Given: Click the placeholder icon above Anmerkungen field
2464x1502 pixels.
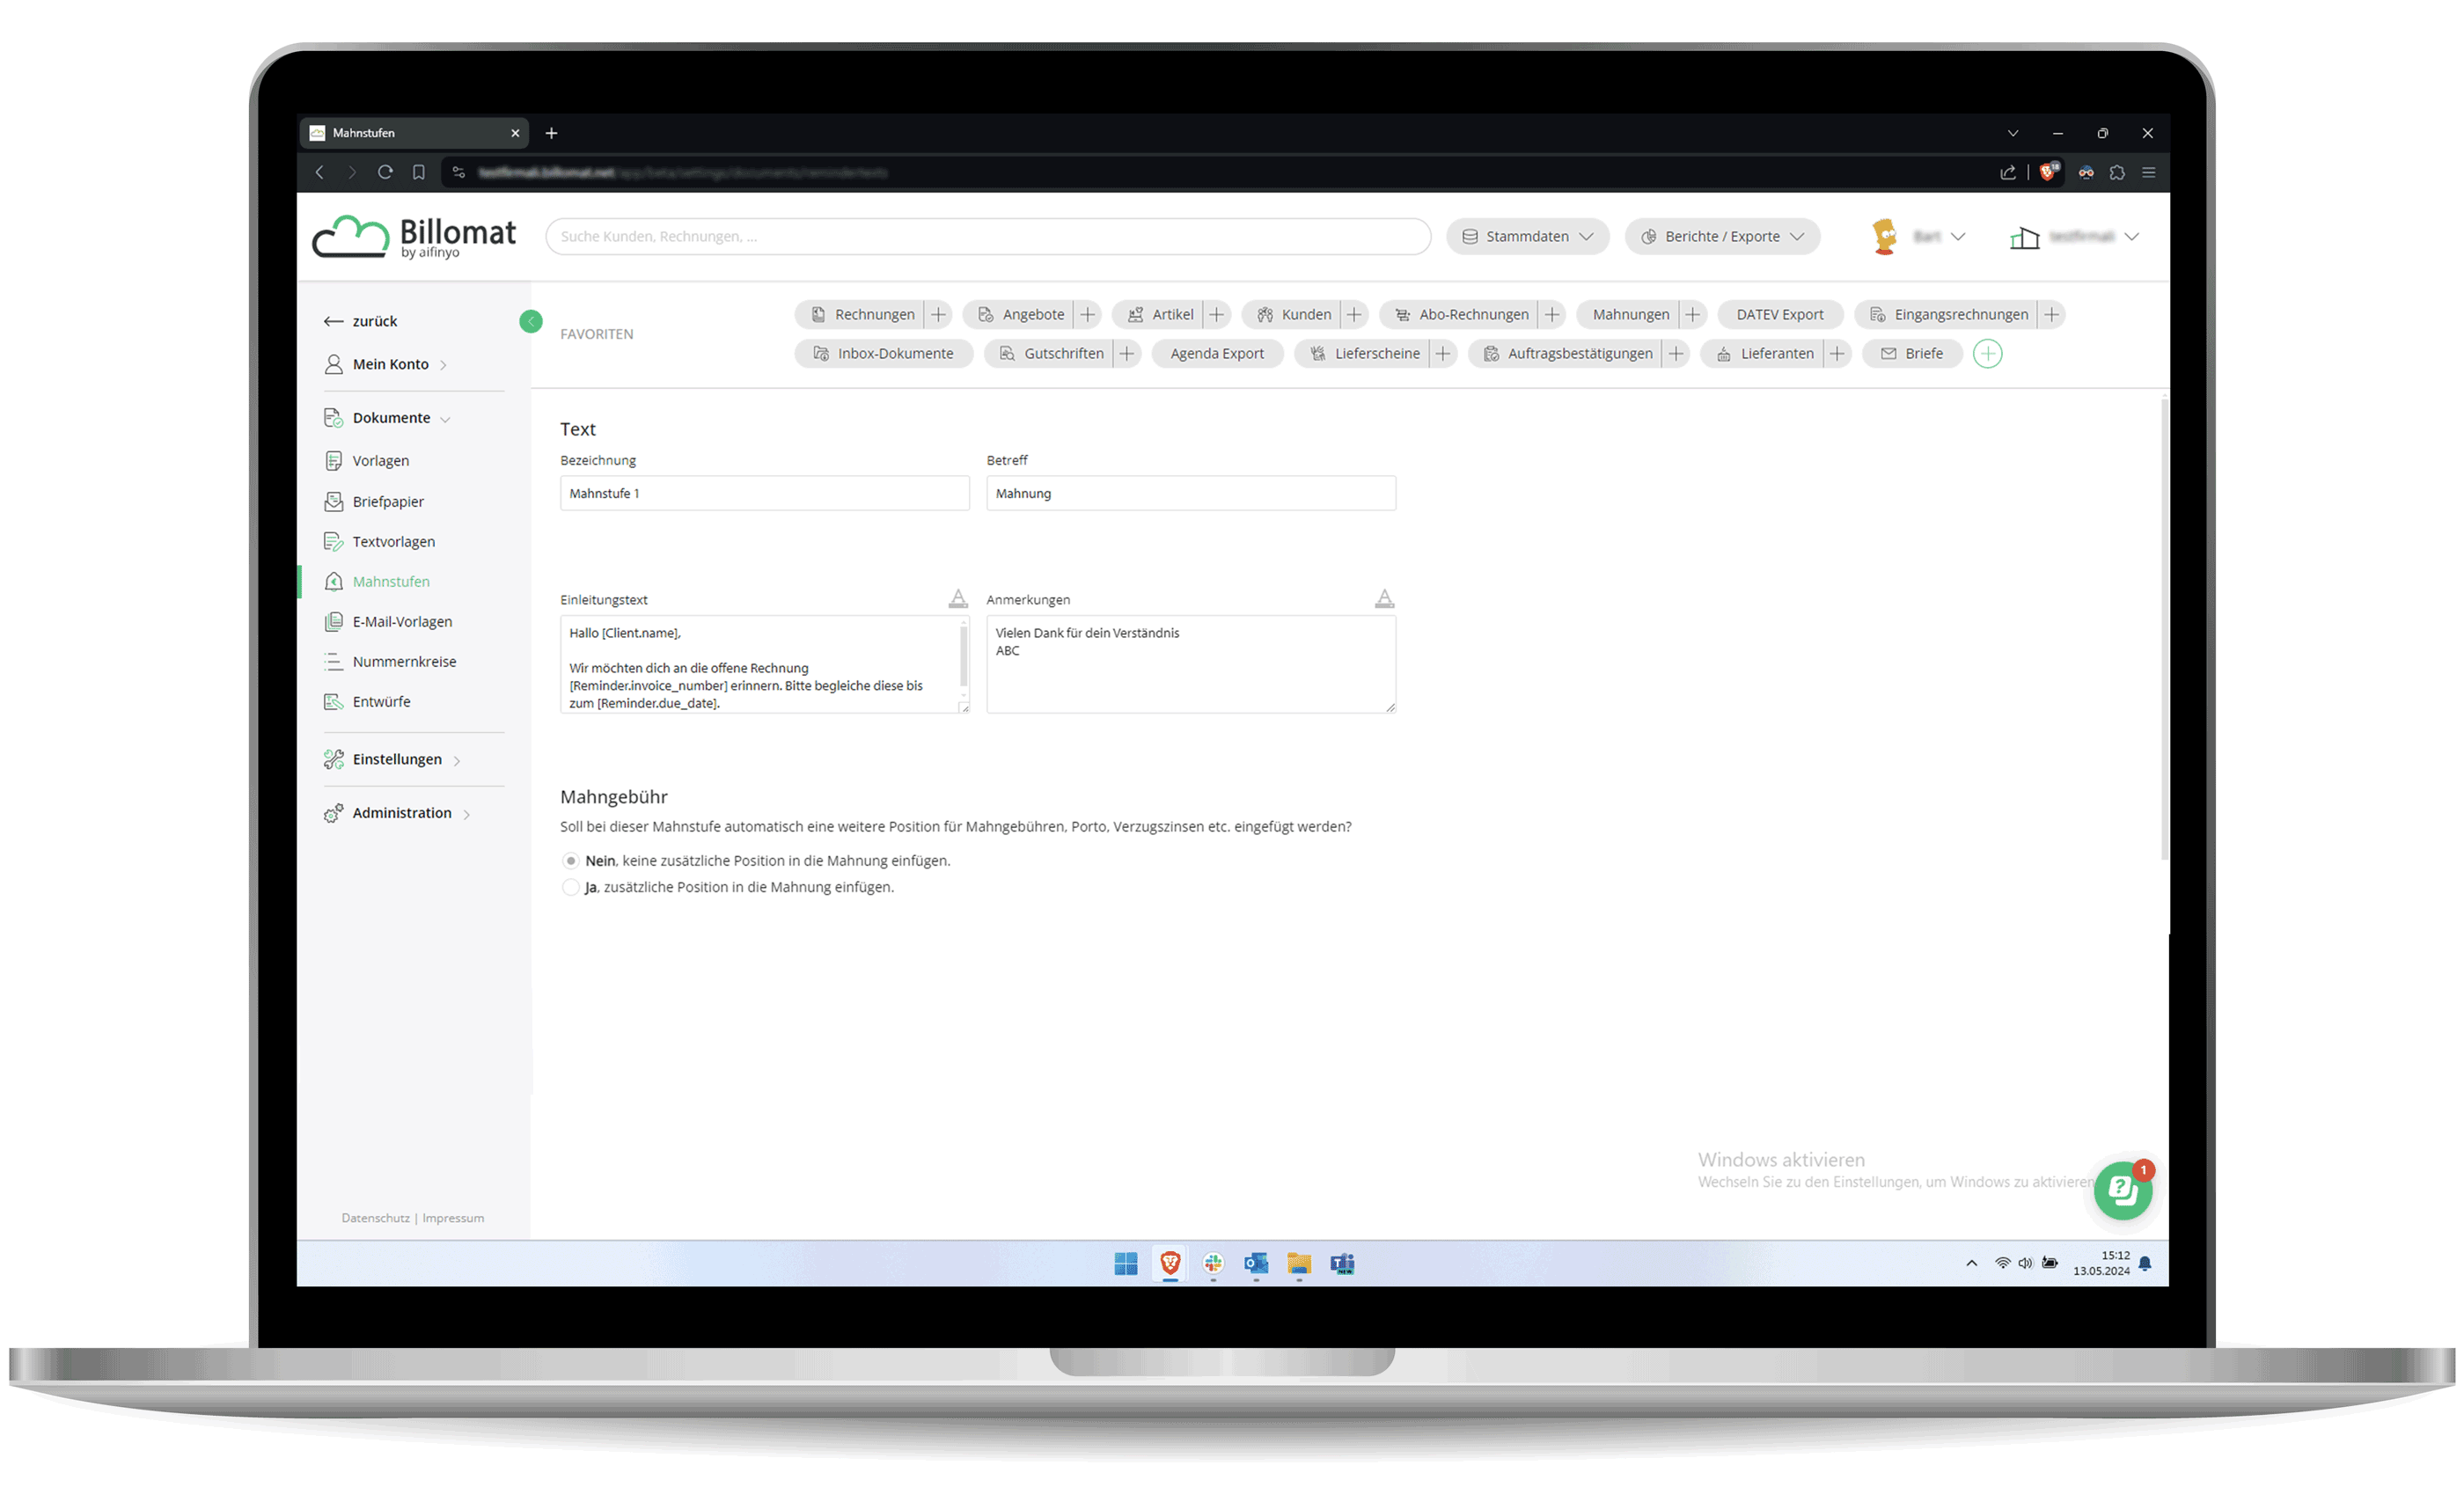Looking at the screenshot, I should 1383,598.
